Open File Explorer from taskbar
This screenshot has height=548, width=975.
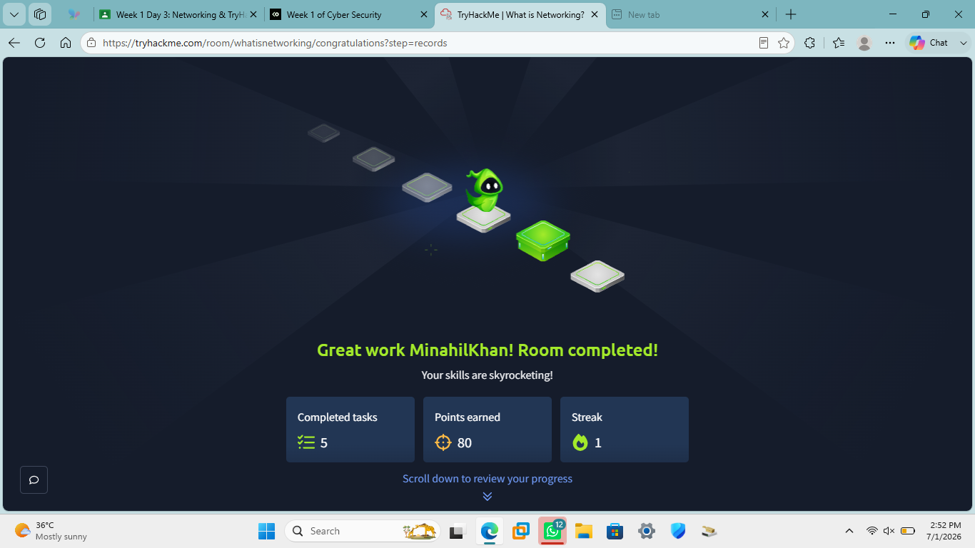tap(583, 531)
